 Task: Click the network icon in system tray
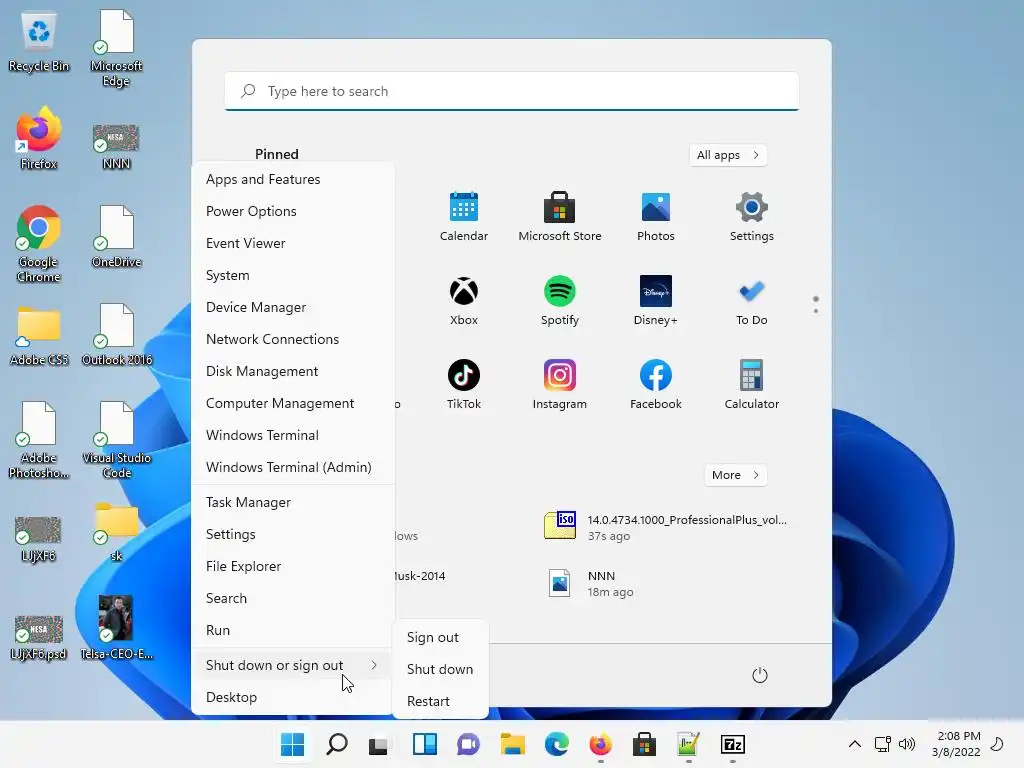point(883,744)
